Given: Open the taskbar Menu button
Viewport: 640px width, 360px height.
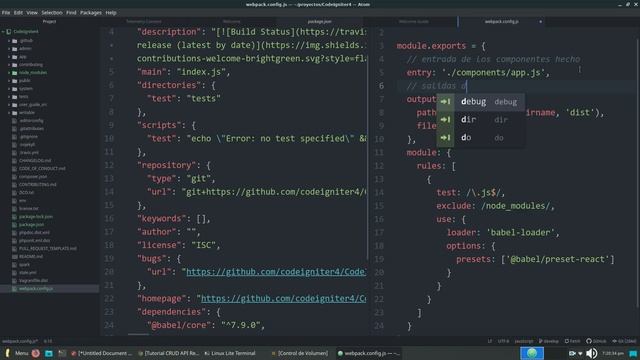Looking at the screenshot, I should [17, 353].
